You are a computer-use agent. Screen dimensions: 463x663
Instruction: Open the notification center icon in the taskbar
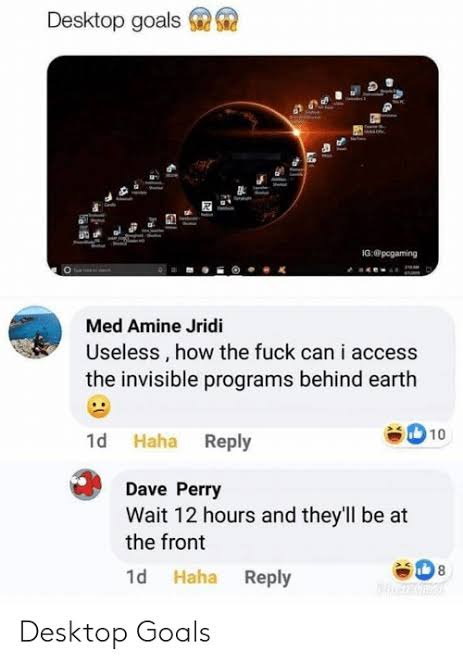(428, 269)
